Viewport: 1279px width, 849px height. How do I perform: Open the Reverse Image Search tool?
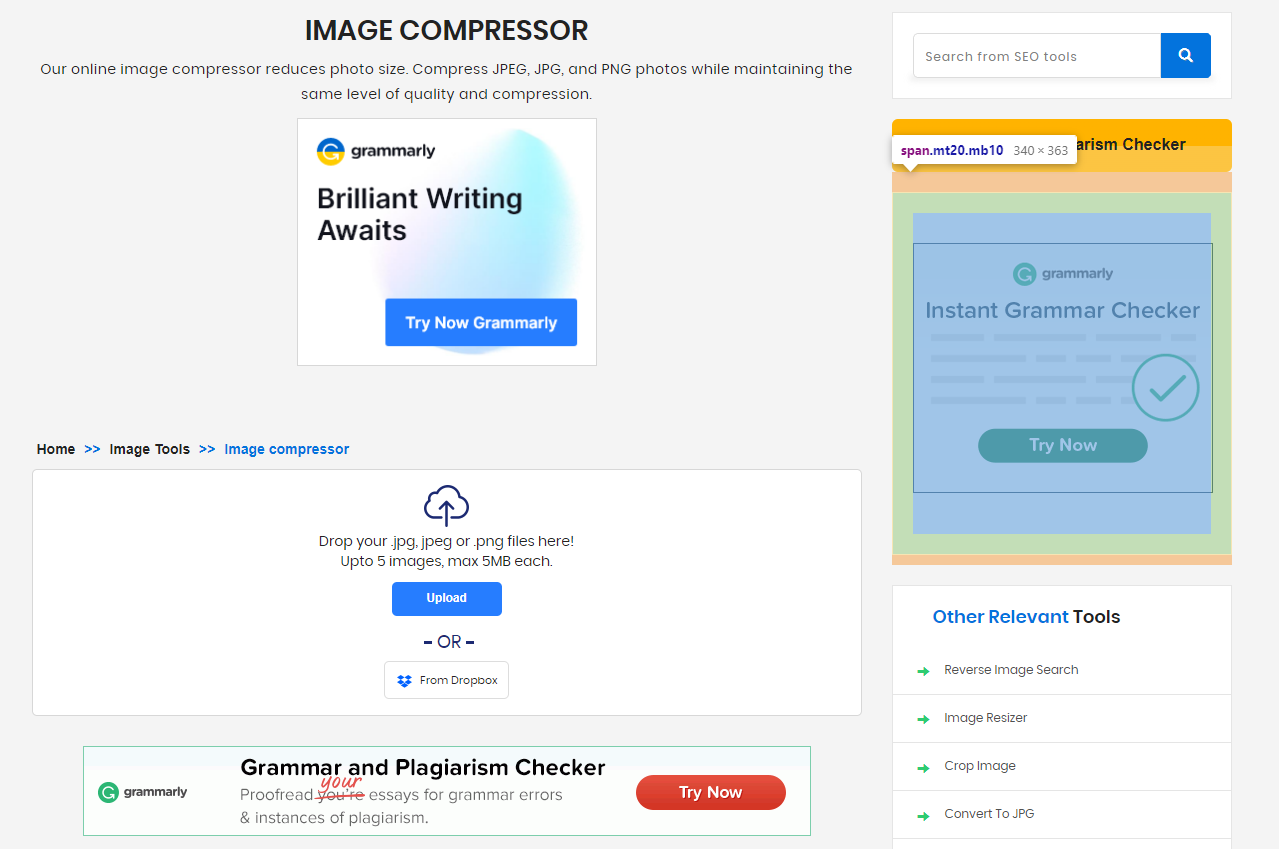point(1011,670)
